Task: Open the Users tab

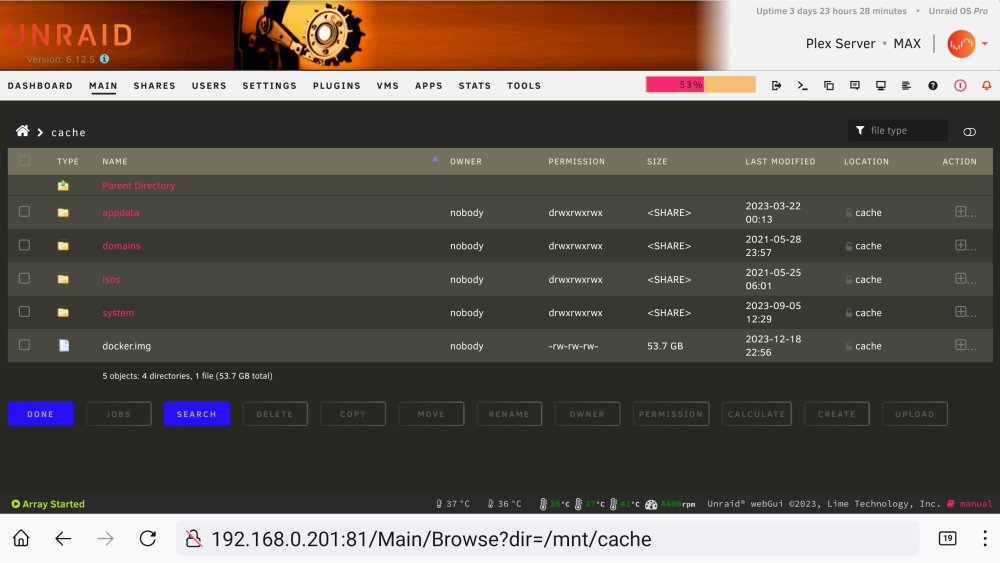Action: pyautogui.click(x=209, y=85)
